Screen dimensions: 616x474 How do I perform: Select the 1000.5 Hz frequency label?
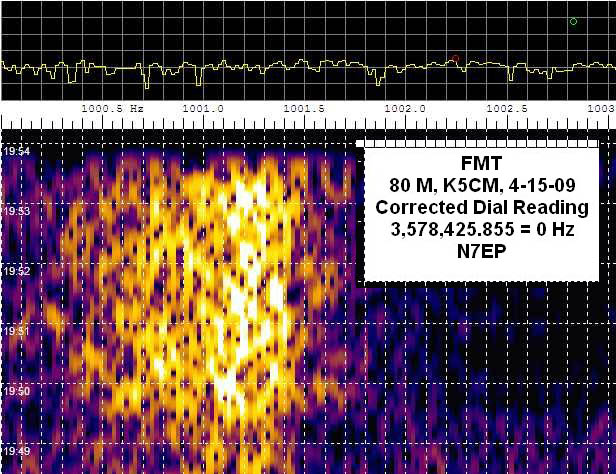pyautogui.click(x=113, y=108)
